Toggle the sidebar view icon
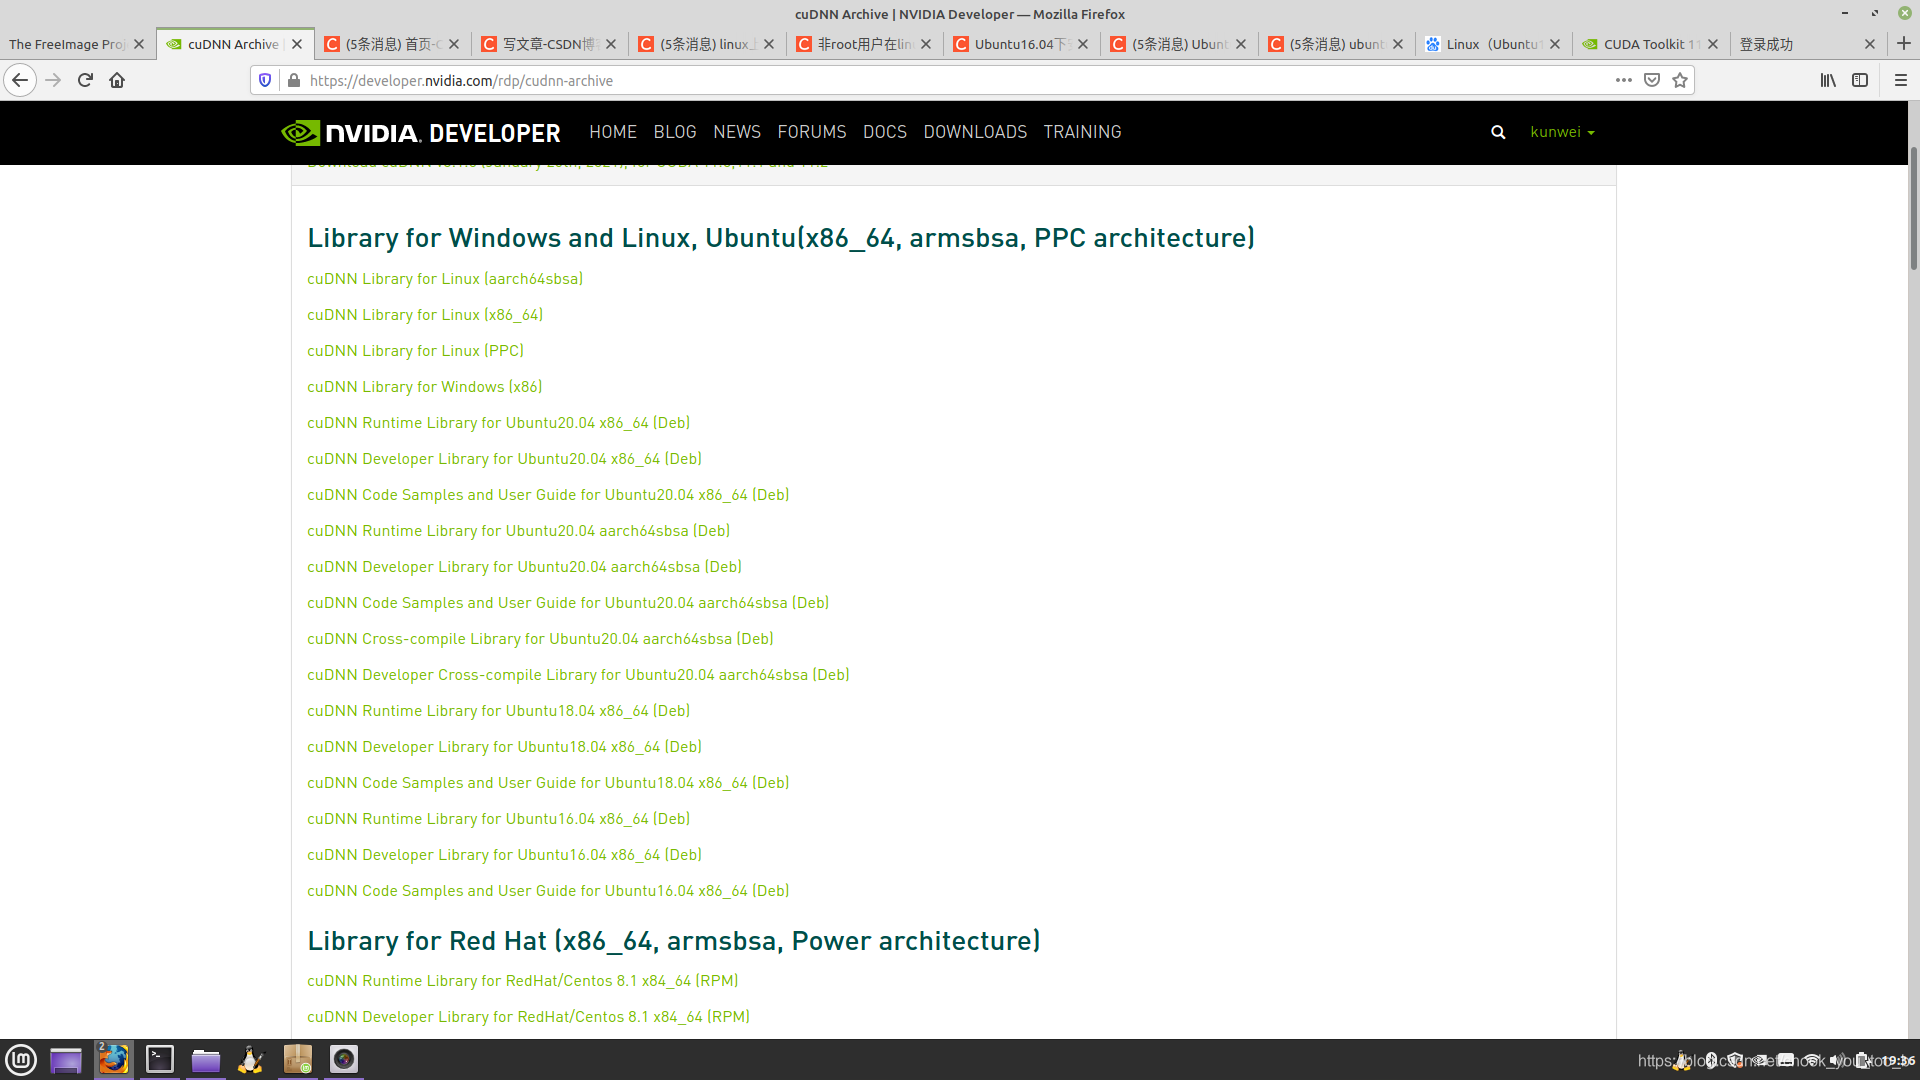The image size is (1920, 1080). click(1860, 80)
